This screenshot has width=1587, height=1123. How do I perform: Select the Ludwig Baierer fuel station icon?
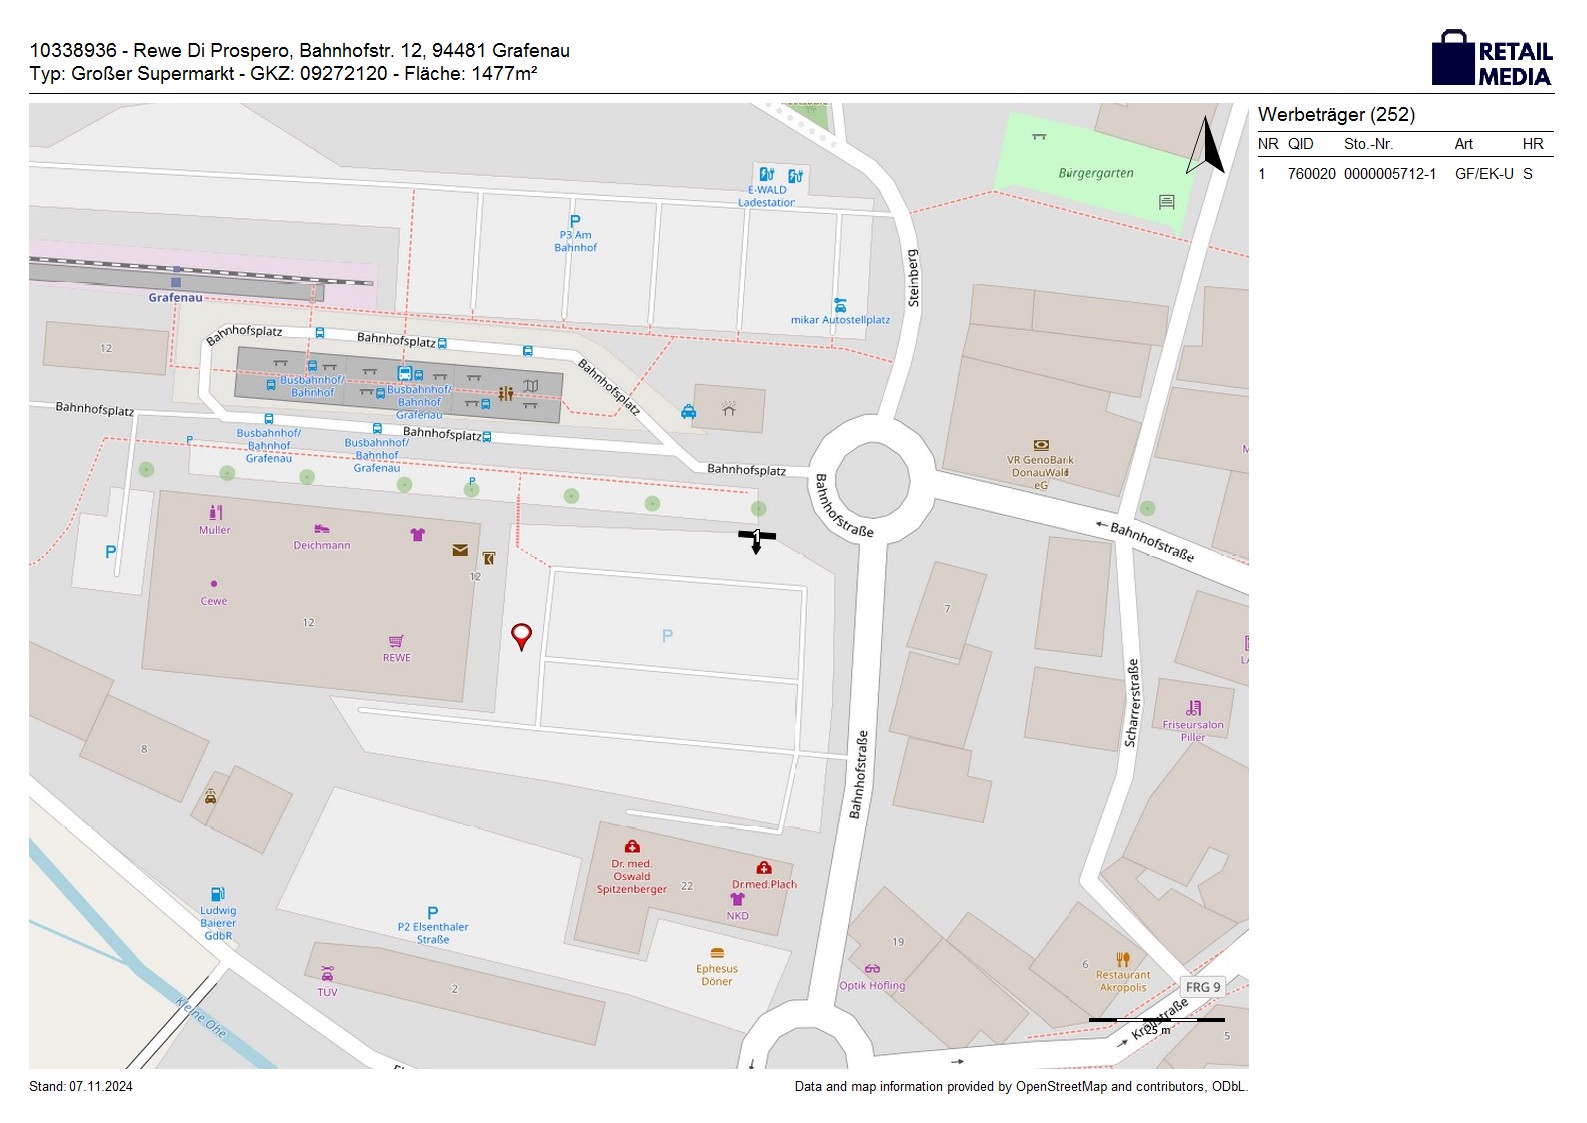[x=217, y=894]
